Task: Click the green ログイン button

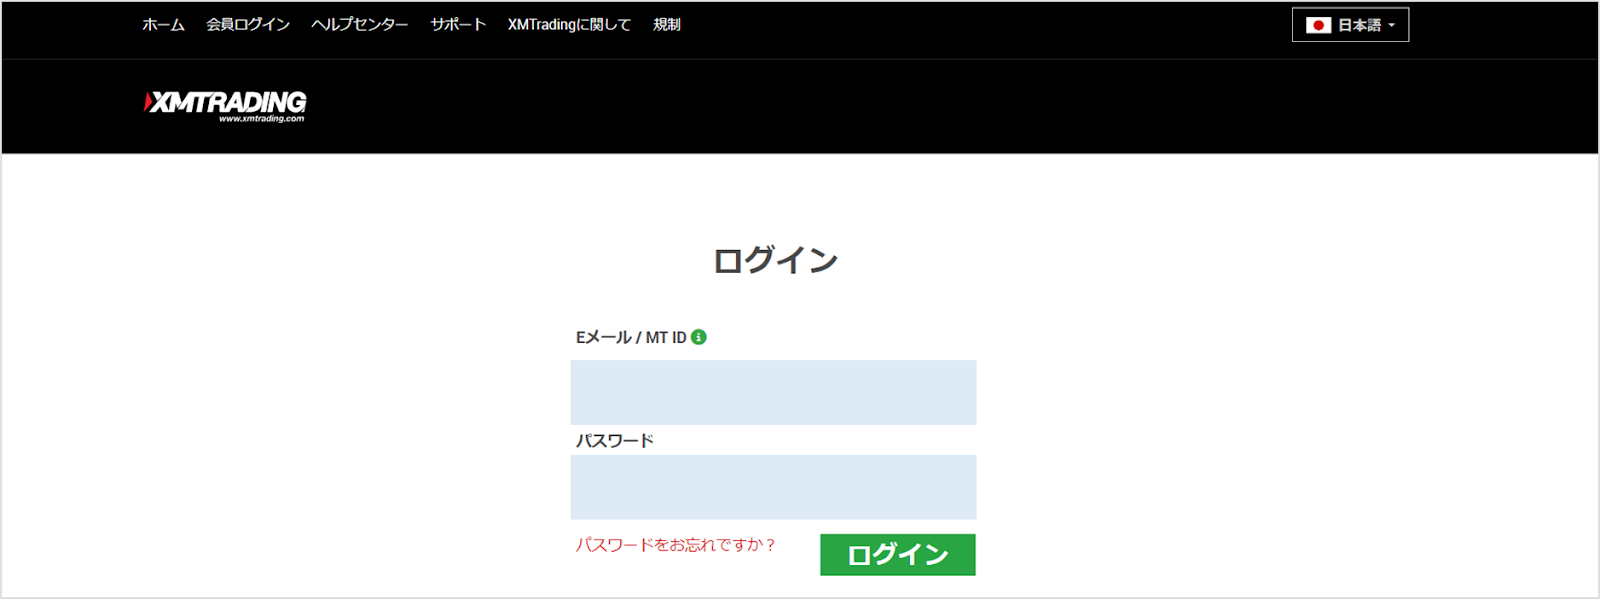Action: click(x=898, y=555)
